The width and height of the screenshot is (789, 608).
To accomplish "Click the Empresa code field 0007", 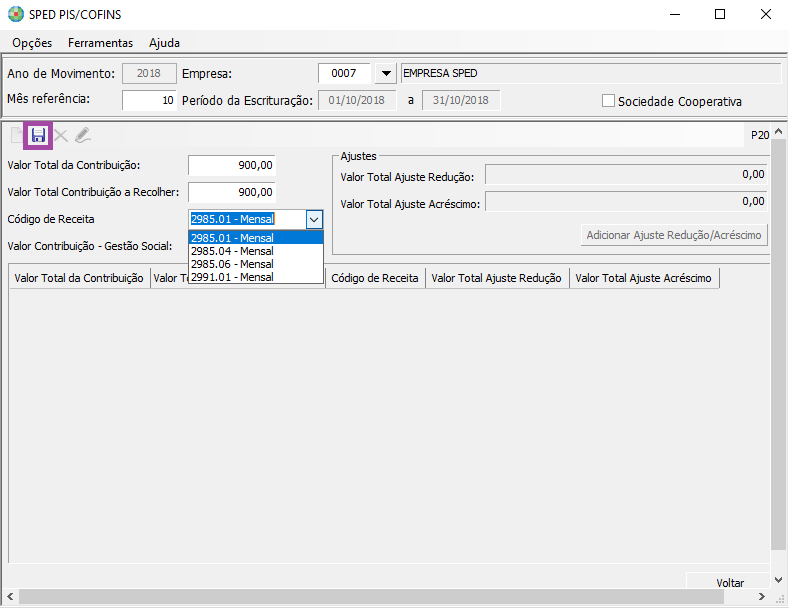I will point(344,73).
